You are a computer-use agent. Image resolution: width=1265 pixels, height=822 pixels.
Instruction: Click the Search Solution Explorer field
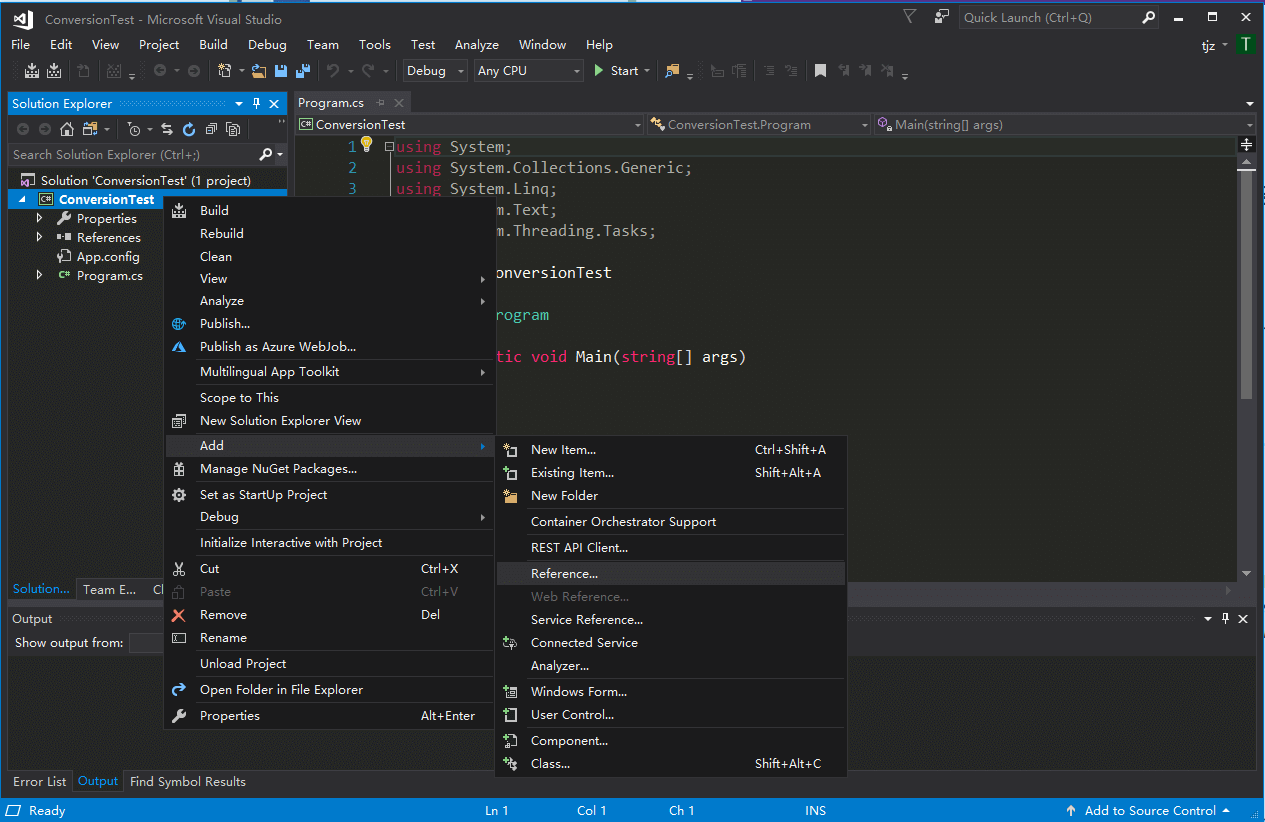[x=133, y=155]
